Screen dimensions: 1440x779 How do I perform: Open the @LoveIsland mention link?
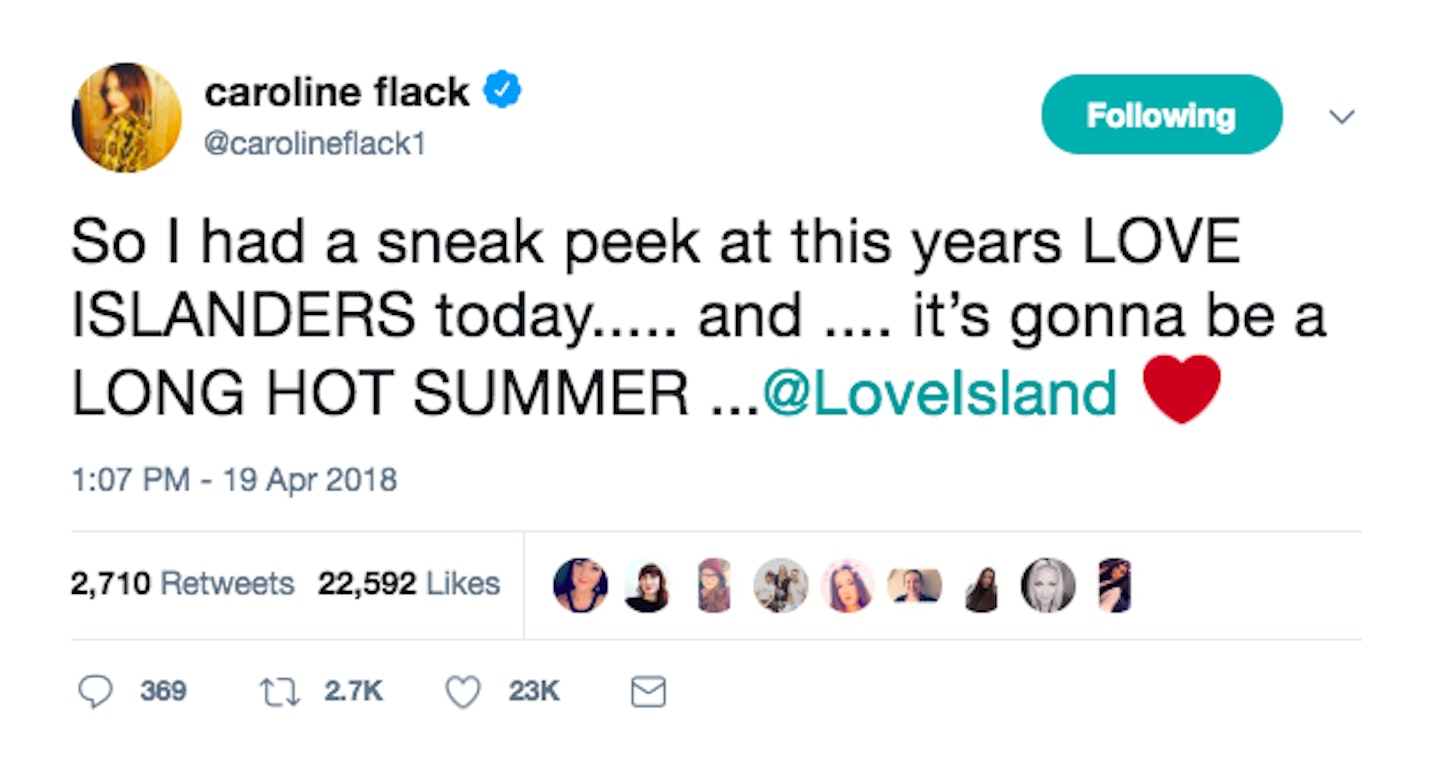938,393
